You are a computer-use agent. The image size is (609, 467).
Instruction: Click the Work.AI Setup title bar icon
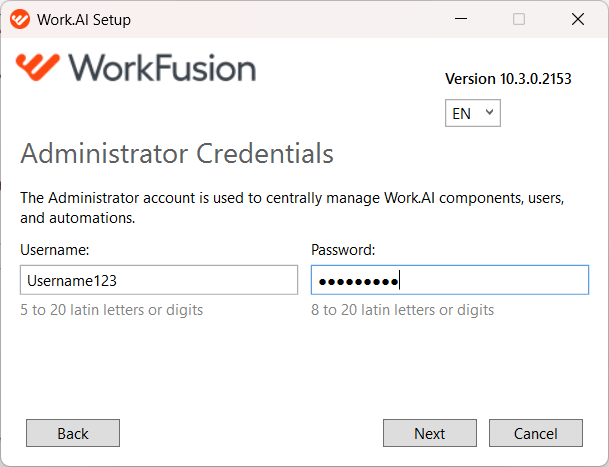[x=19, y=19]
